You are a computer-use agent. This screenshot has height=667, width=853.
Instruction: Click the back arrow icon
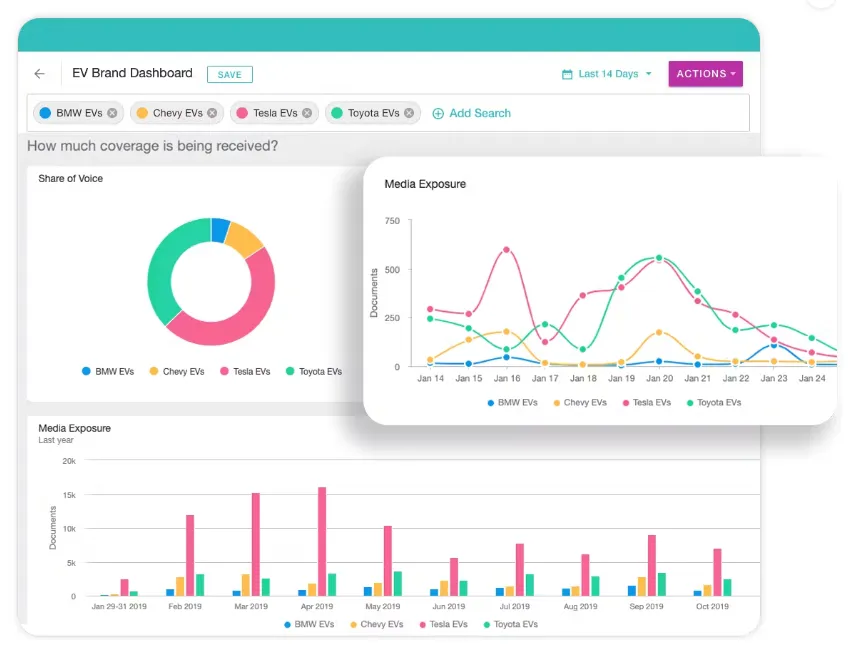click(39, 73)
